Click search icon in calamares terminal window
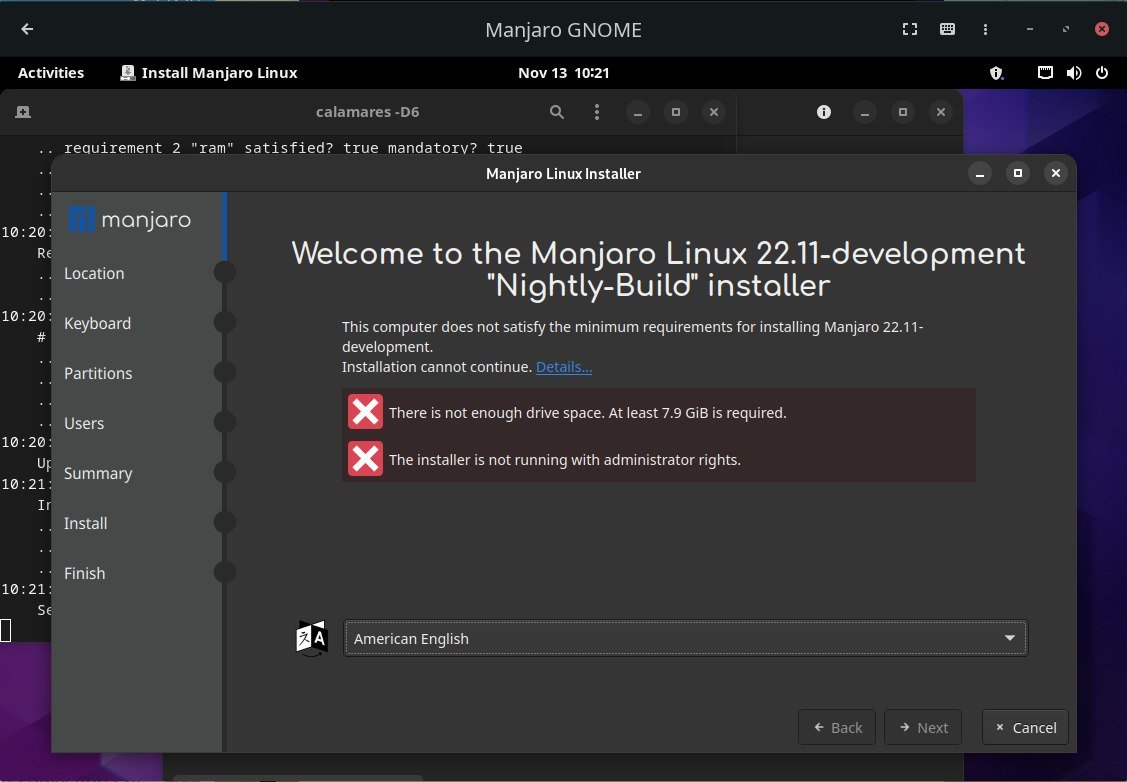The width and height of the screenshot is (1127, 782). click(x=557, y=112)
